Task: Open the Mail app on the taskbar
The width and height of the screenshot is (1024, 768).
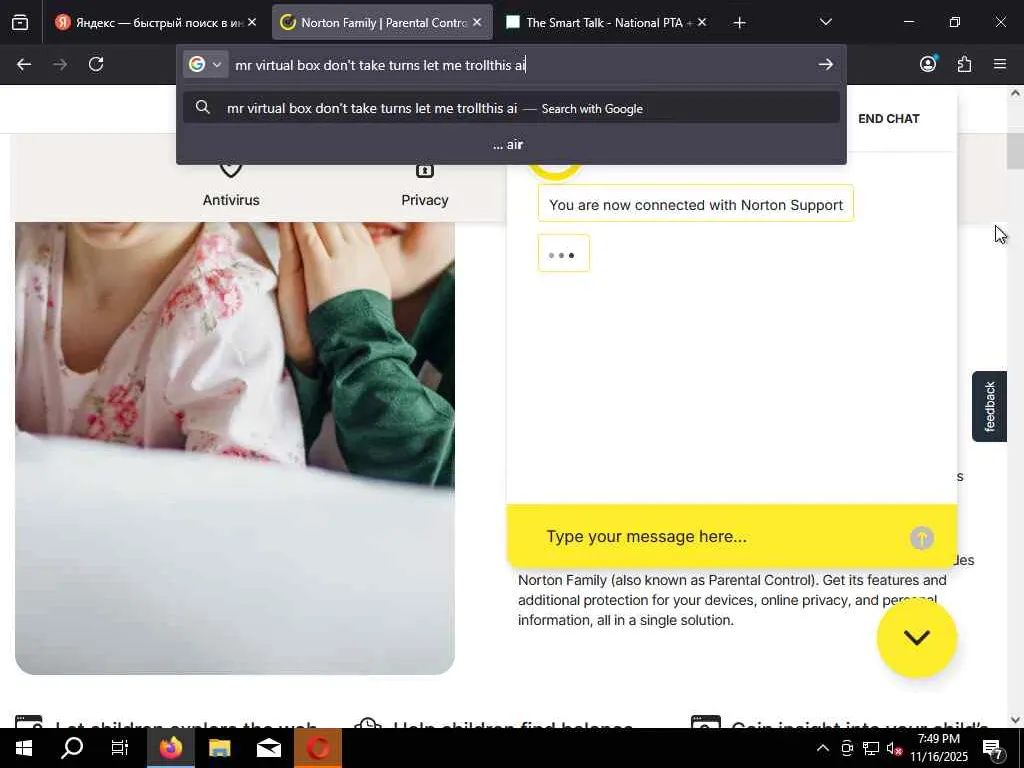Action: tap(268, 748)
